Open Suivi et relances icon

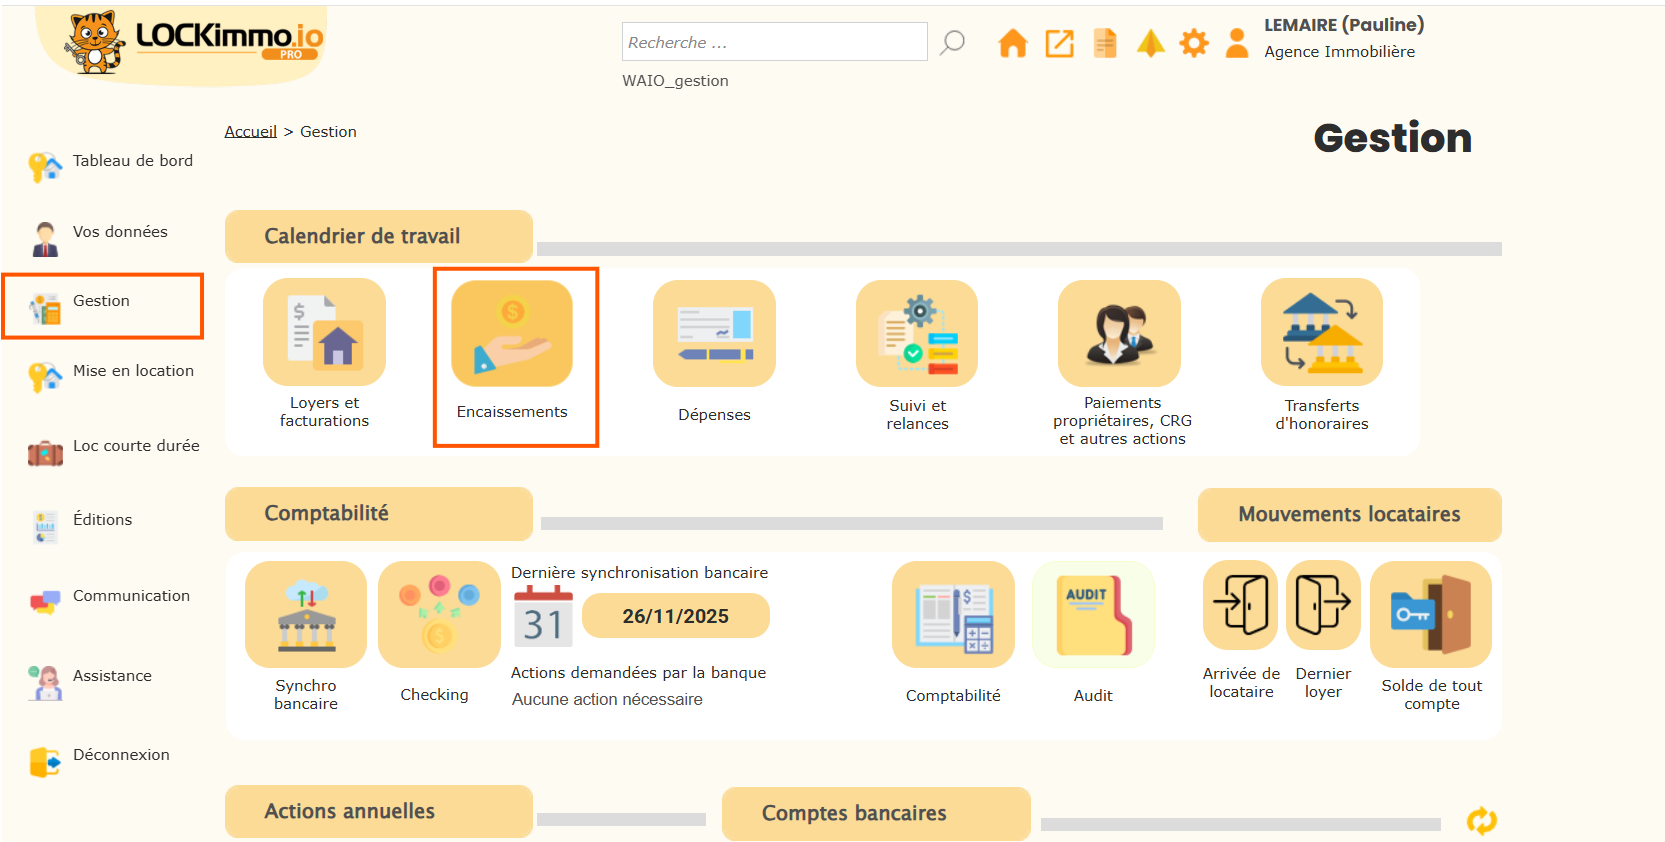pos(917,334)
